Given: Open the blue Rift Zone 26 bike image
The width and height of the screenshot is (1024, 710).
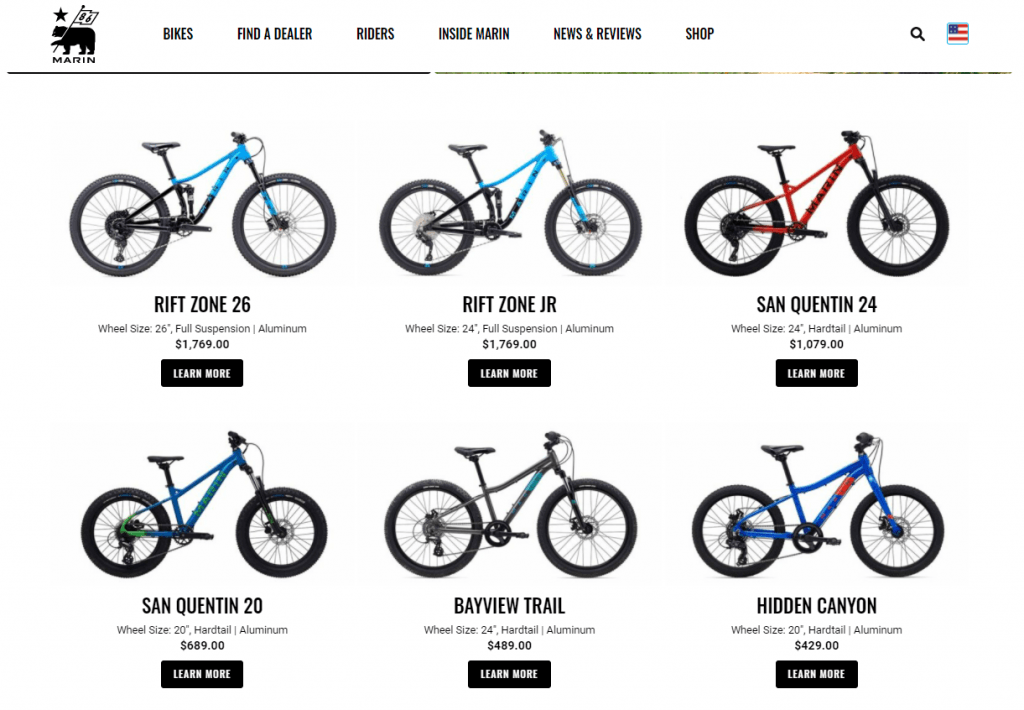Looking at the screenshot, I should [202, 203].
